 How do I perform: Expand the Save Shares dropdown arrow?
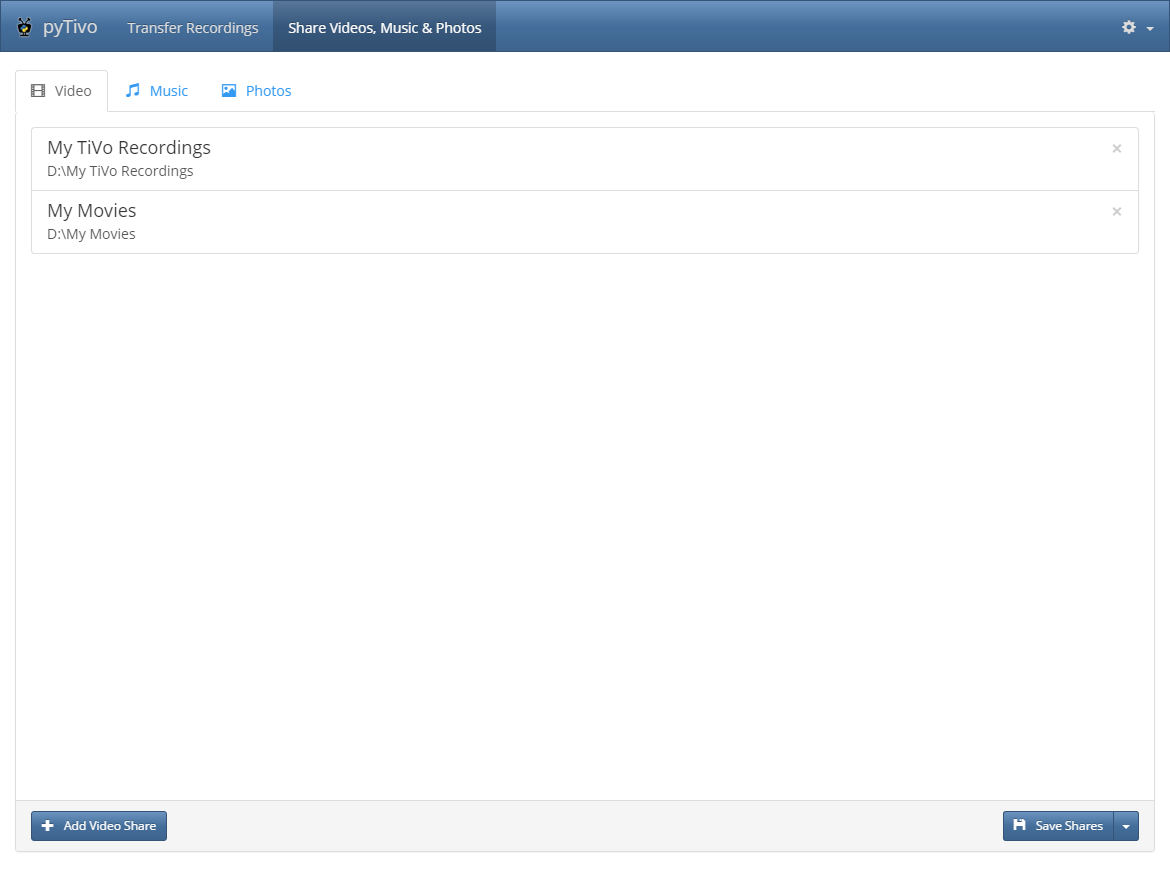[1126, 826]
